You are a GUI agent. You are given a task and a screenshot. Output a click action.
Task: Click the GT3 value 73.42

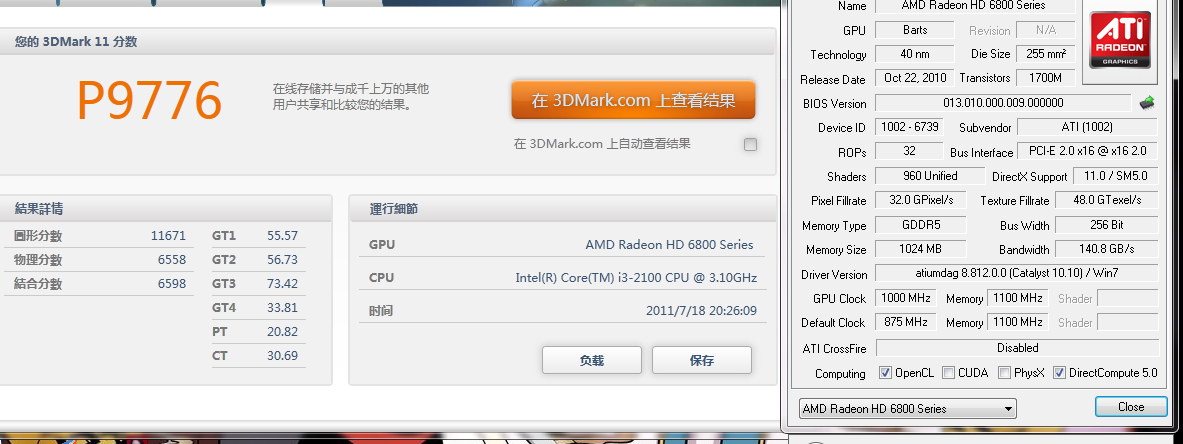(x=282, y=284)
